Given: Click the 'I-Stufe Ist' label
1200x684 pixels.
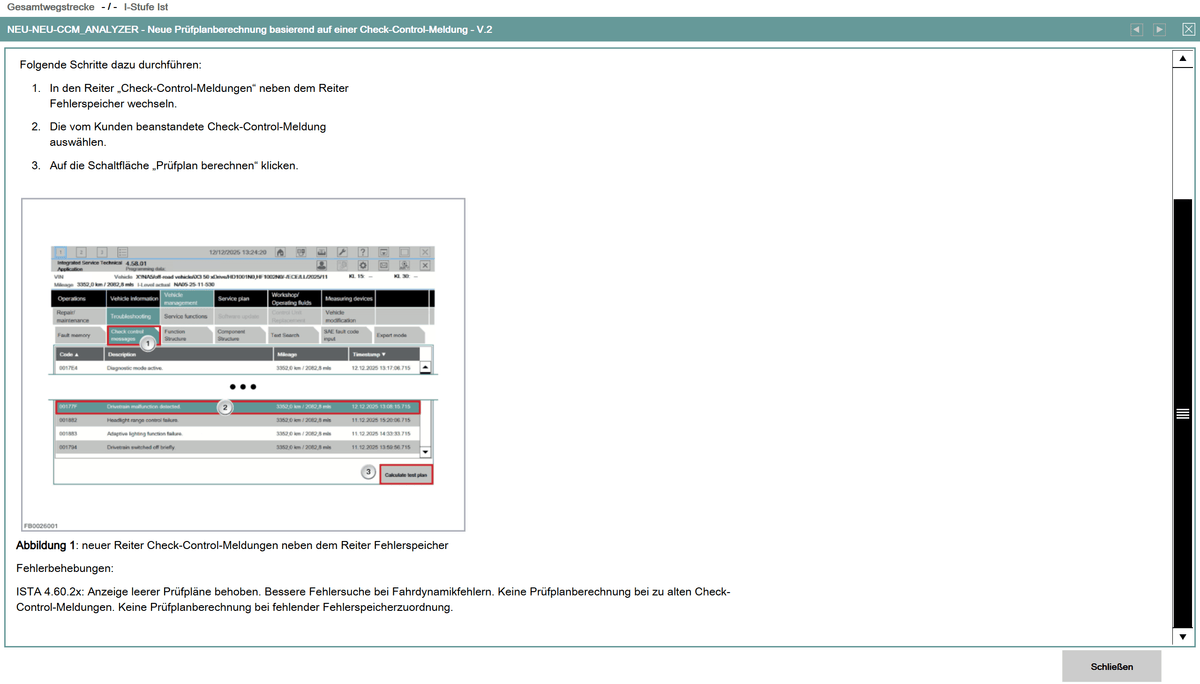Looking at the screenshot, I should point(146,7).
